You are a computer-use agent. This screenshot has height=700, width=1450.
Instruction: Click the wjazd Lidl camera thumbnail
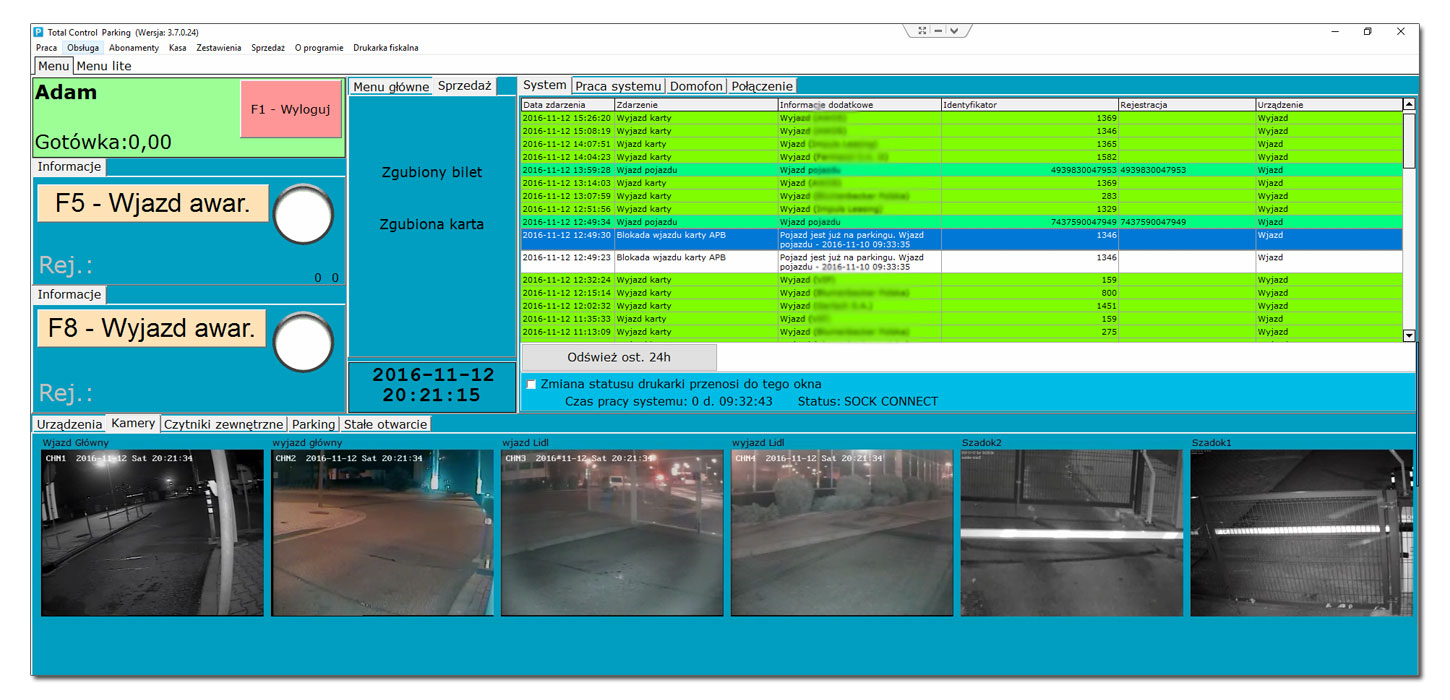610,532
